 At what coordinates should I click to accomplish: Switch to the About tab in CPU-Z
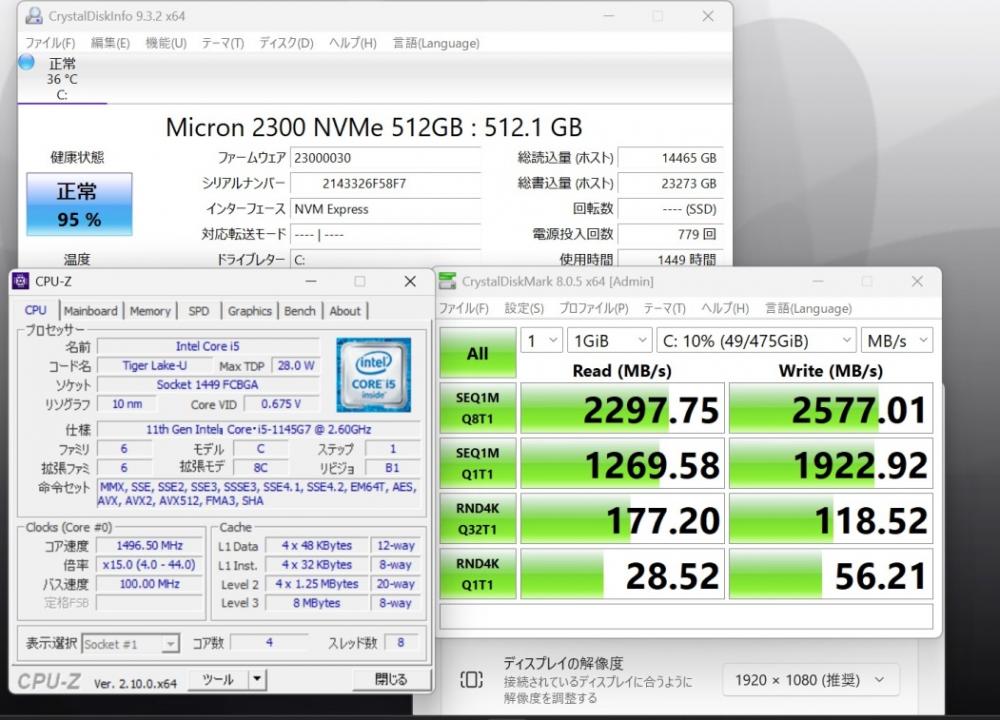click(x=345, y=311)
